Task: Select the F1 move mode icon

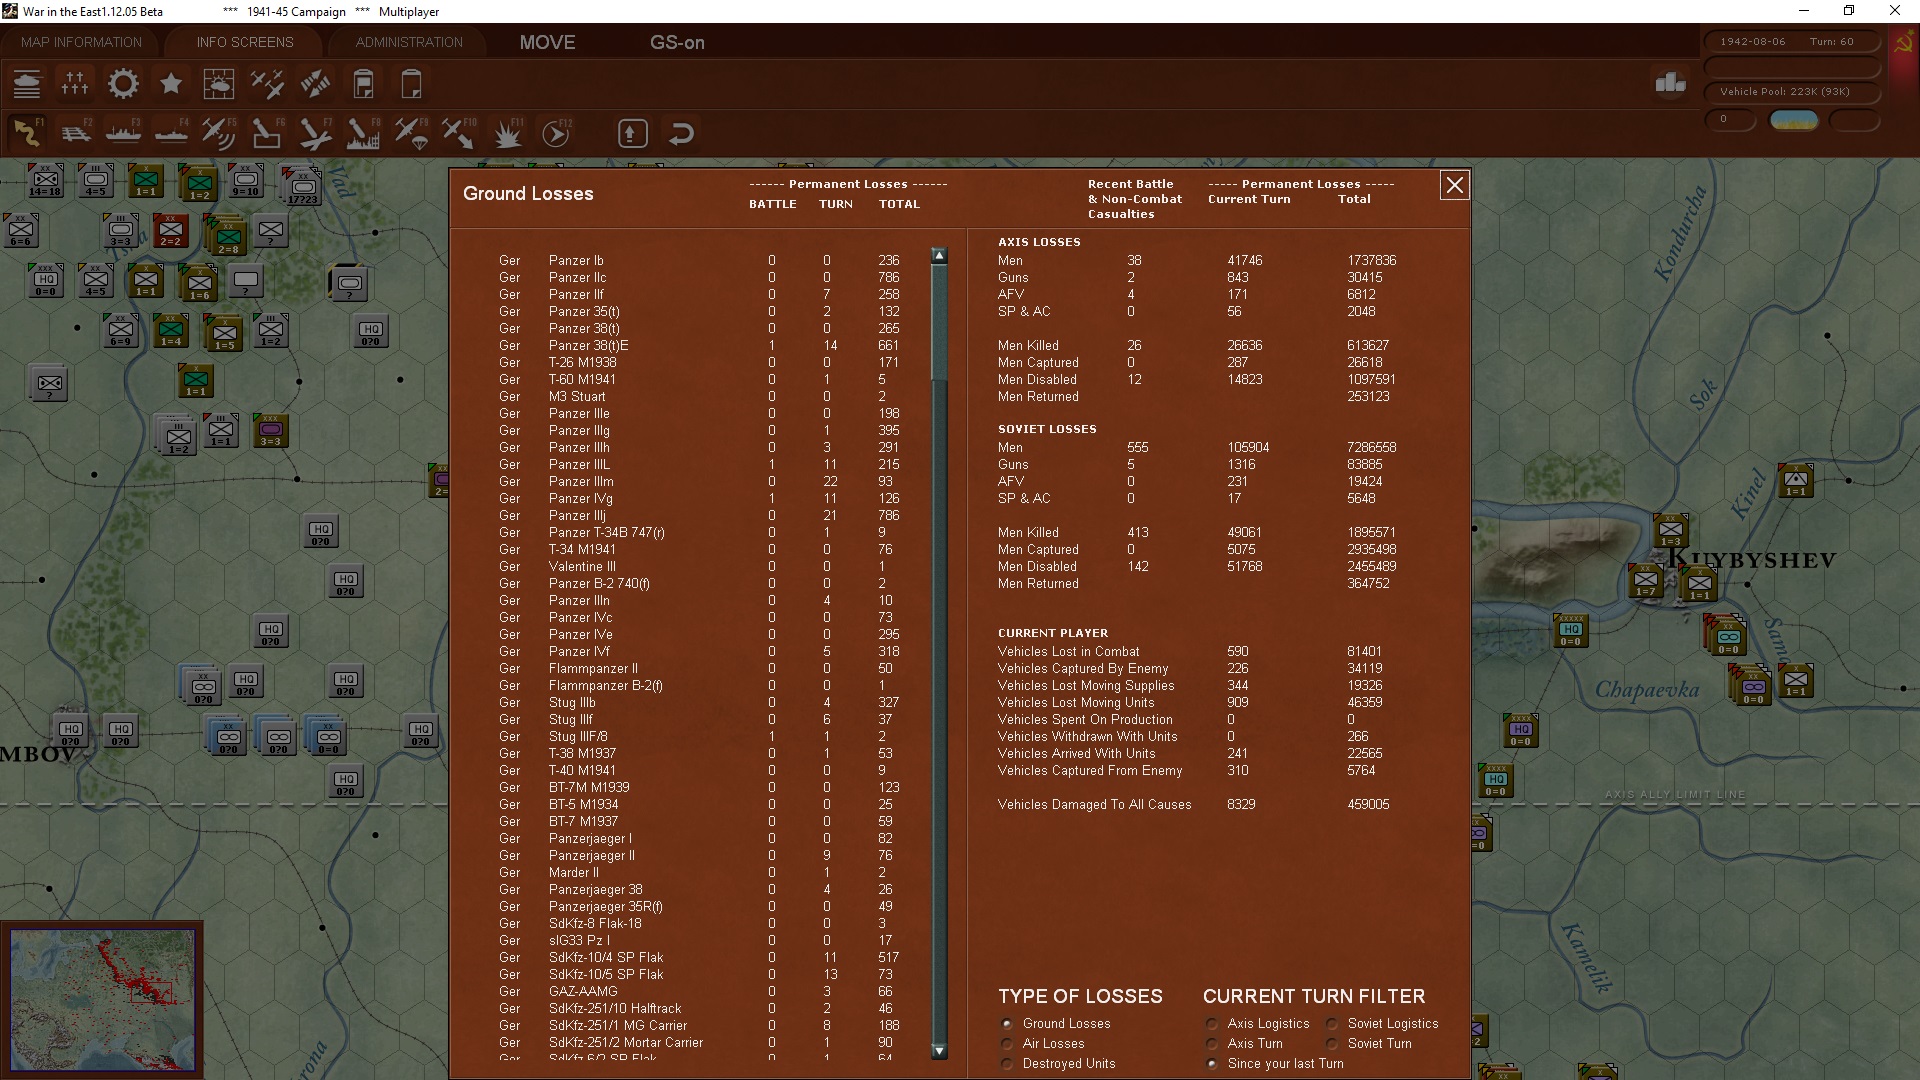Action: [27, 133]
